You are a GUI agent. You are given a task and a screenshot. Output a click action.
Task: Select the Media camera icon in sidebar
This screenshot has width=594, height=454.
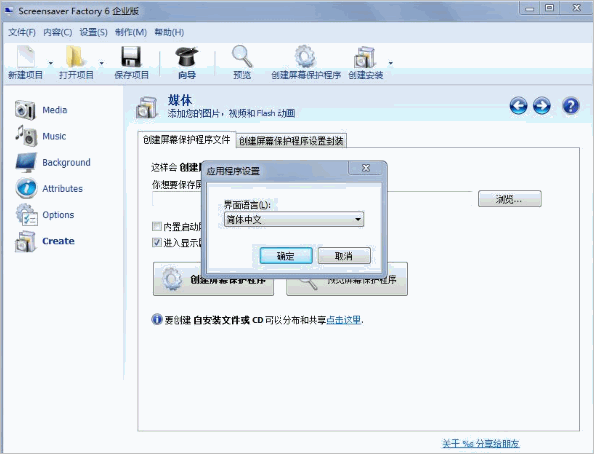pos(25,110)
